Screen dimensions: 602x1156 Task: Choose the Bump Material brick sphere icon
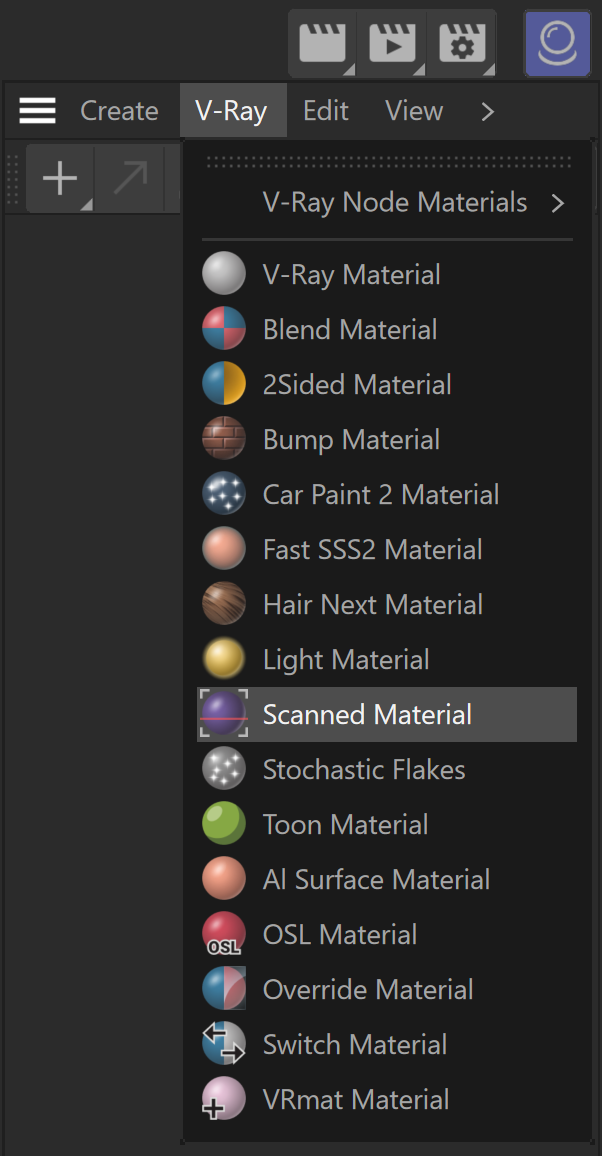coord(224,439)
